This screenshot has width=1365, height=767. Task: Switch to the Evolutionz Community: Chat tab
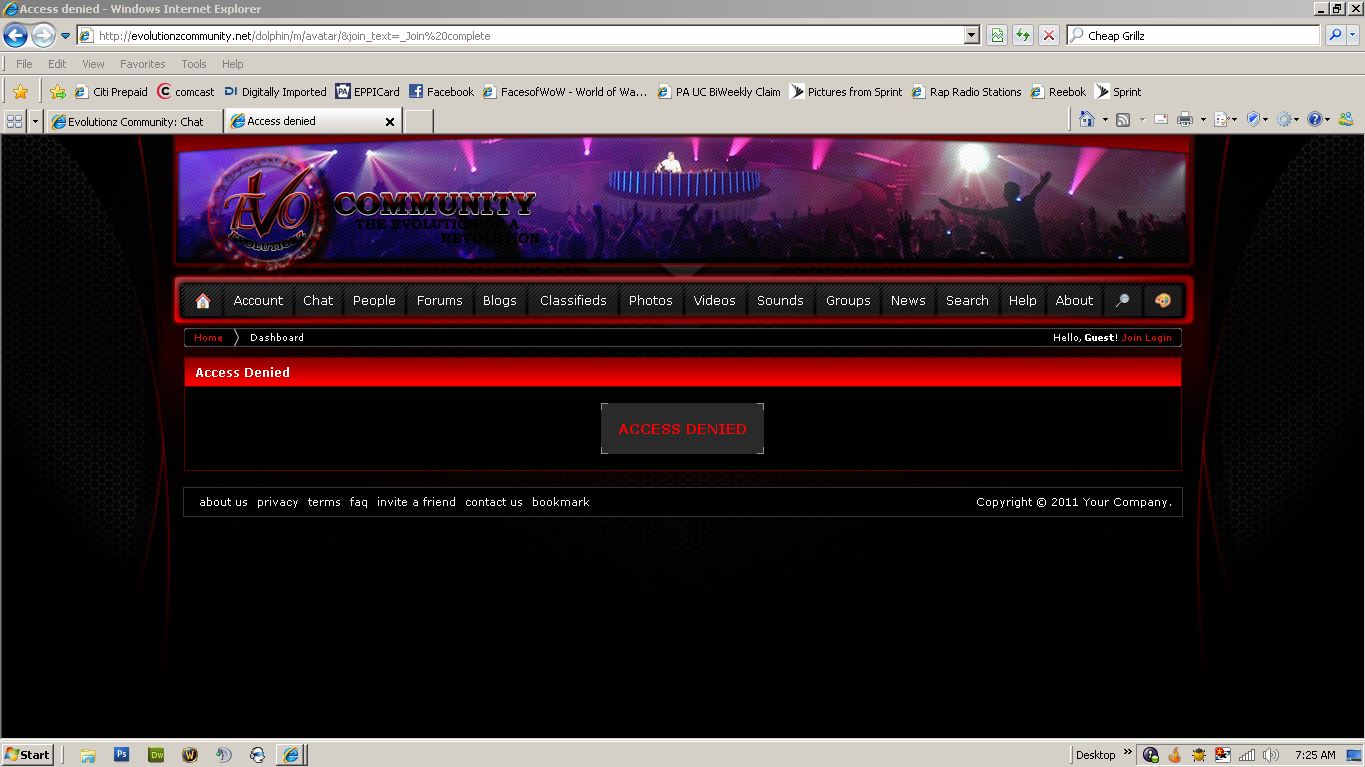coord(135,121)
